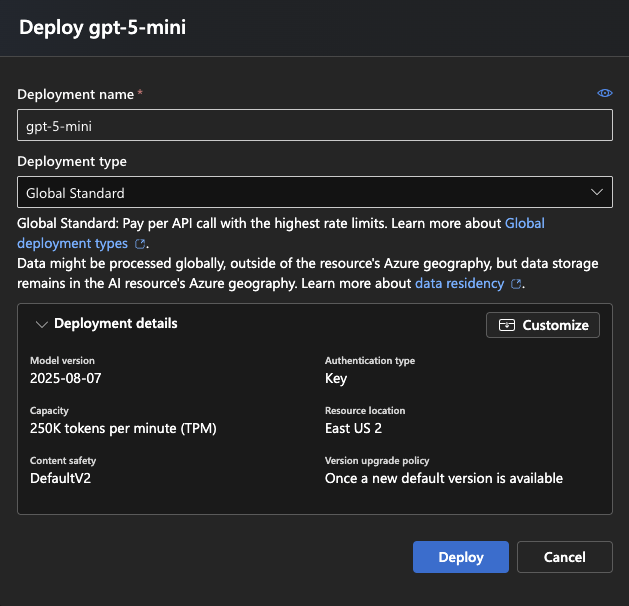This screenshot has height=606, width=629.
Task: Click the icon inside the Customize button
Action: pyautogui.click(x=507, y=325)
